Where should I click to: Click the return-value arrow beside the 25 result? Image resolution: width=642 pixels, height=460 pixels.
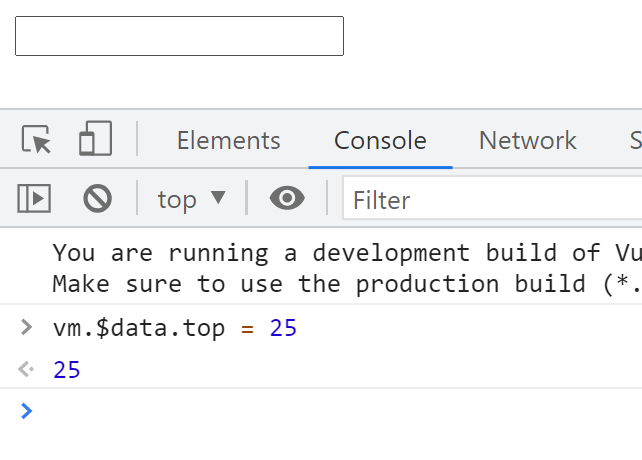[27, 370]
